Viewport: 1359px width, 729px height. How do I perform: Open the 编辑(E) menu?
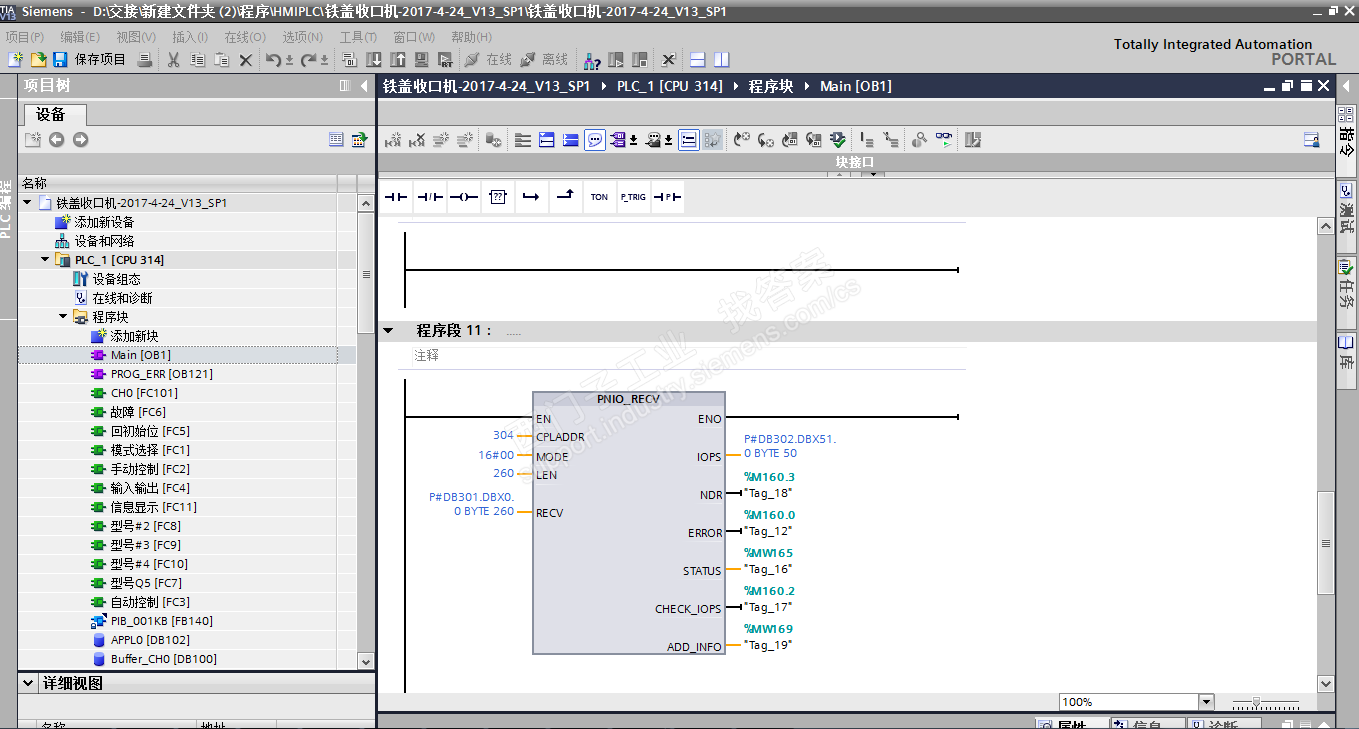pos(80,37)
